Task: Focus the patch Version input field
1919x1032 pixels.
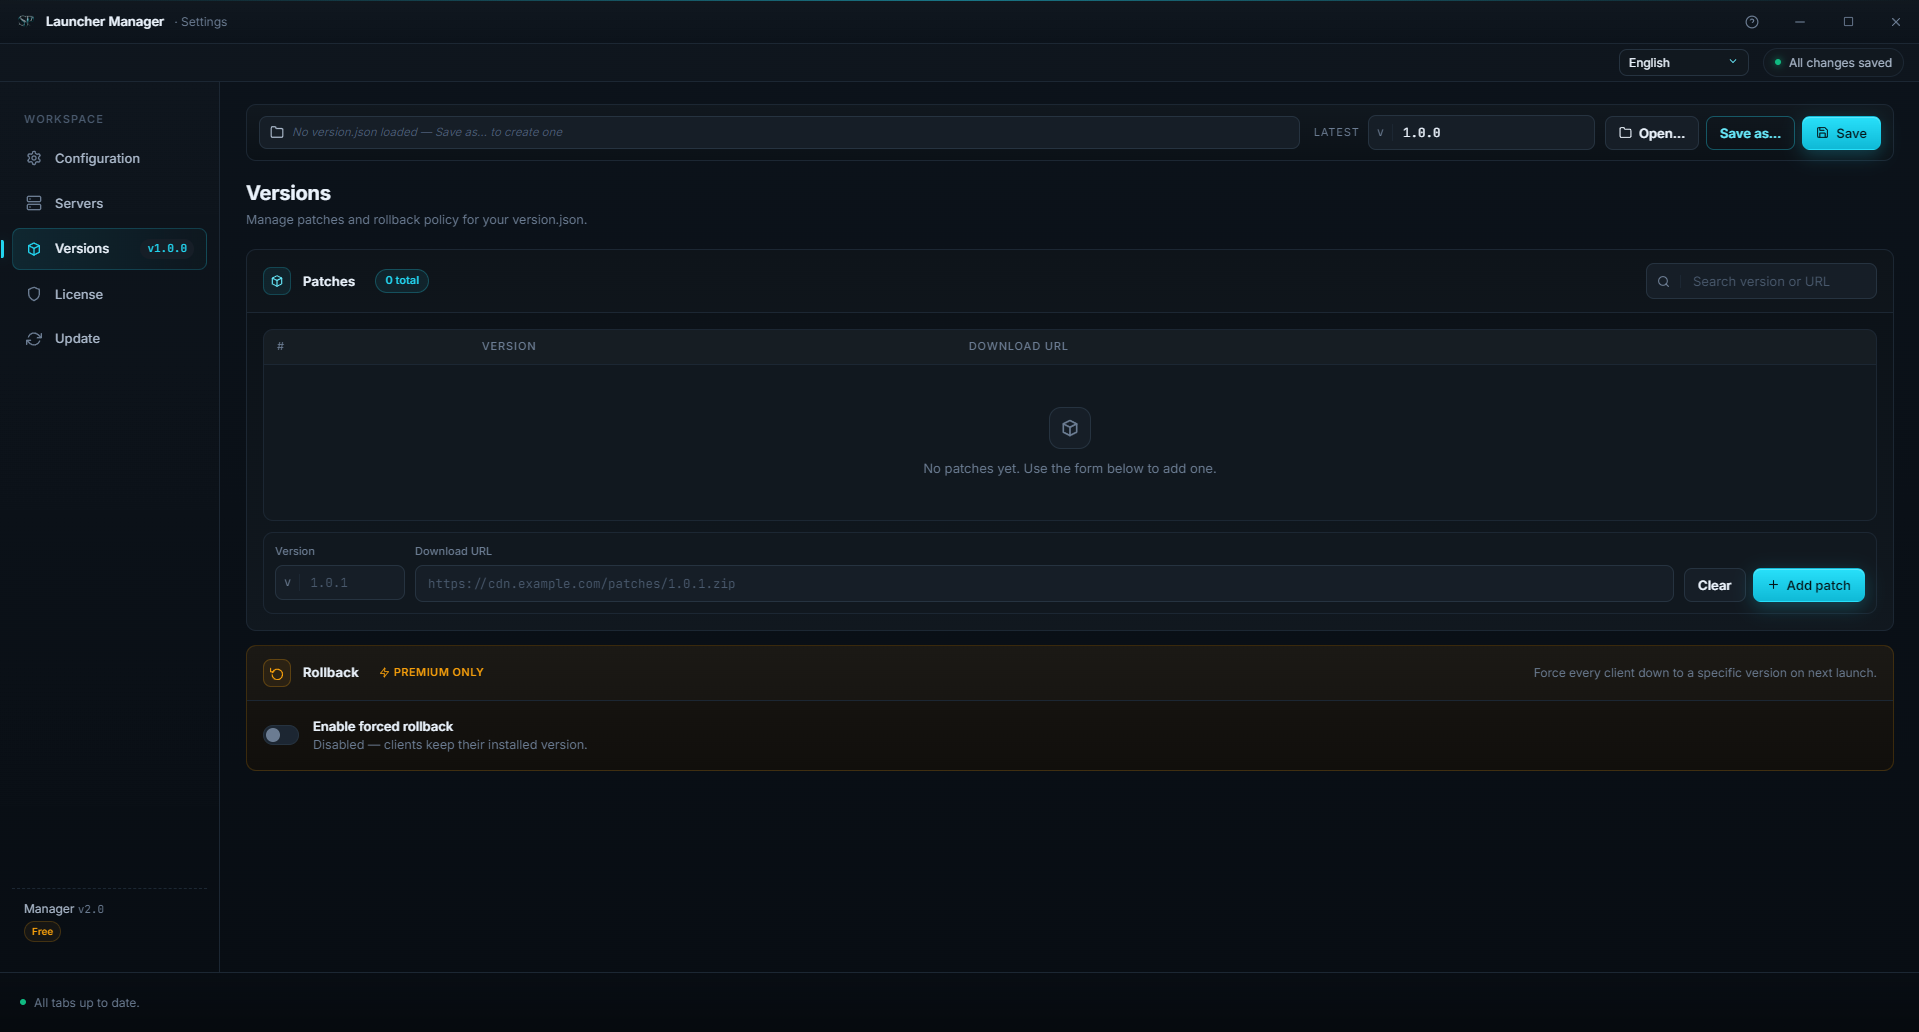Action: [340, 583]
